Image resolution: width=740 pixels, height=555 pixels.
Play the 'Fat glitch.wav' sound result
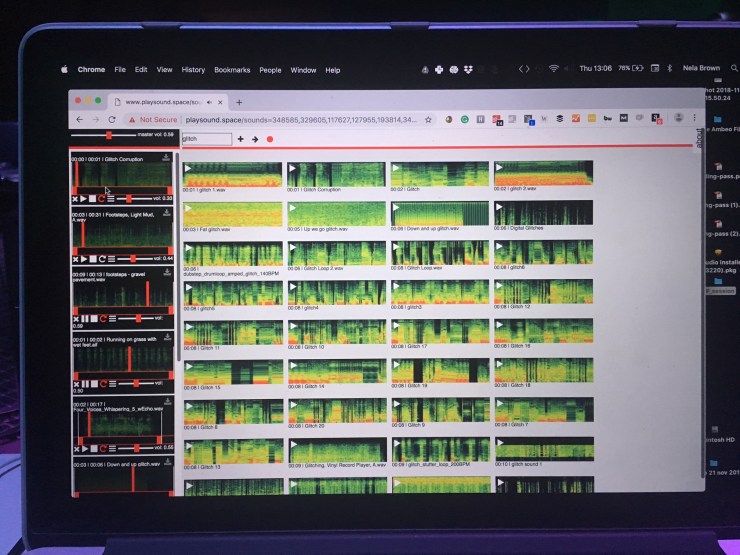click(190, 209)
